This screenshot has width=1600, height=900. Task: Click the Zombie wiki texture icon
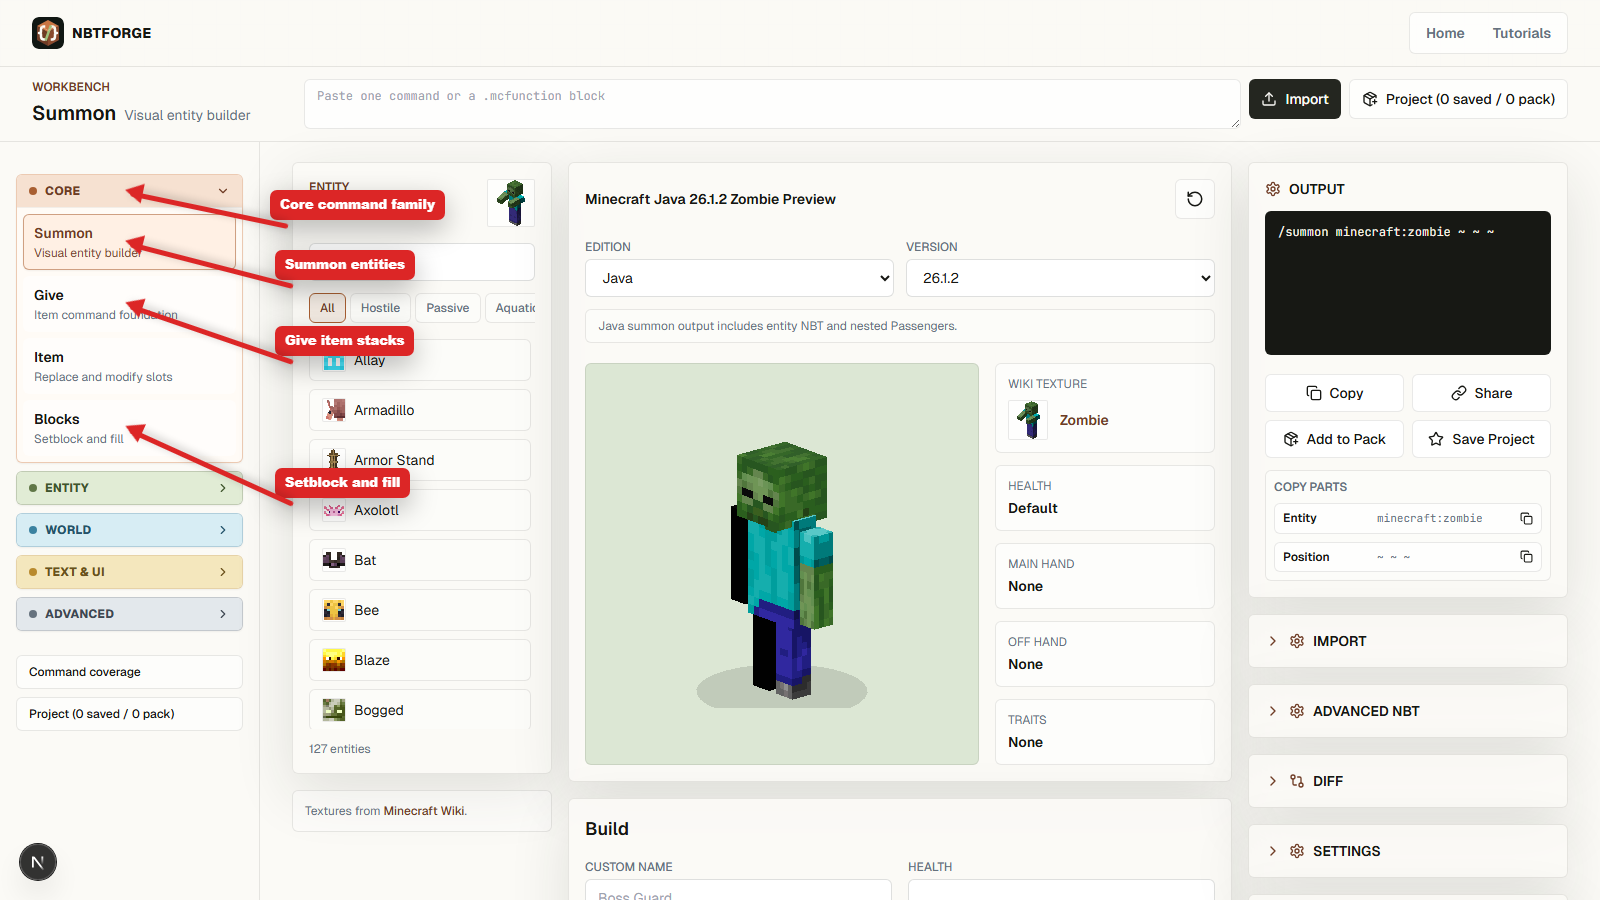pyautogui.click(x=1028, y=420)
